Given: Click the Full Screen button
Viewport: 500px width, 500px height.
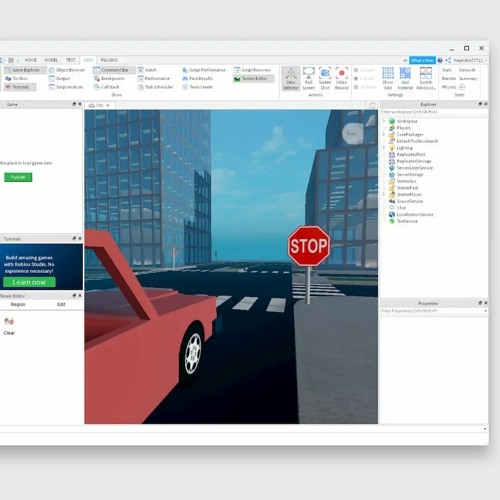Looking at the screenshot, I should [x=309, y=79].
